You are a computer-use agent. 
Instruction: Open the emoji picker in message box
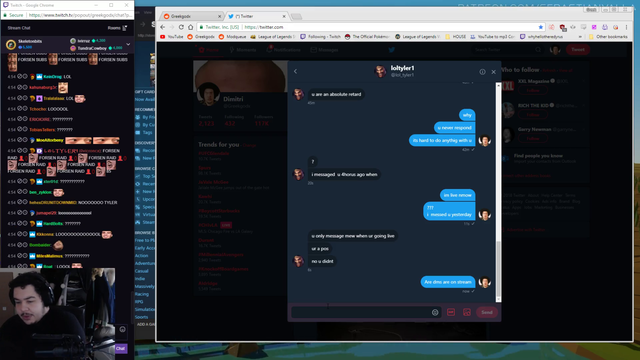tap(435, 312)
